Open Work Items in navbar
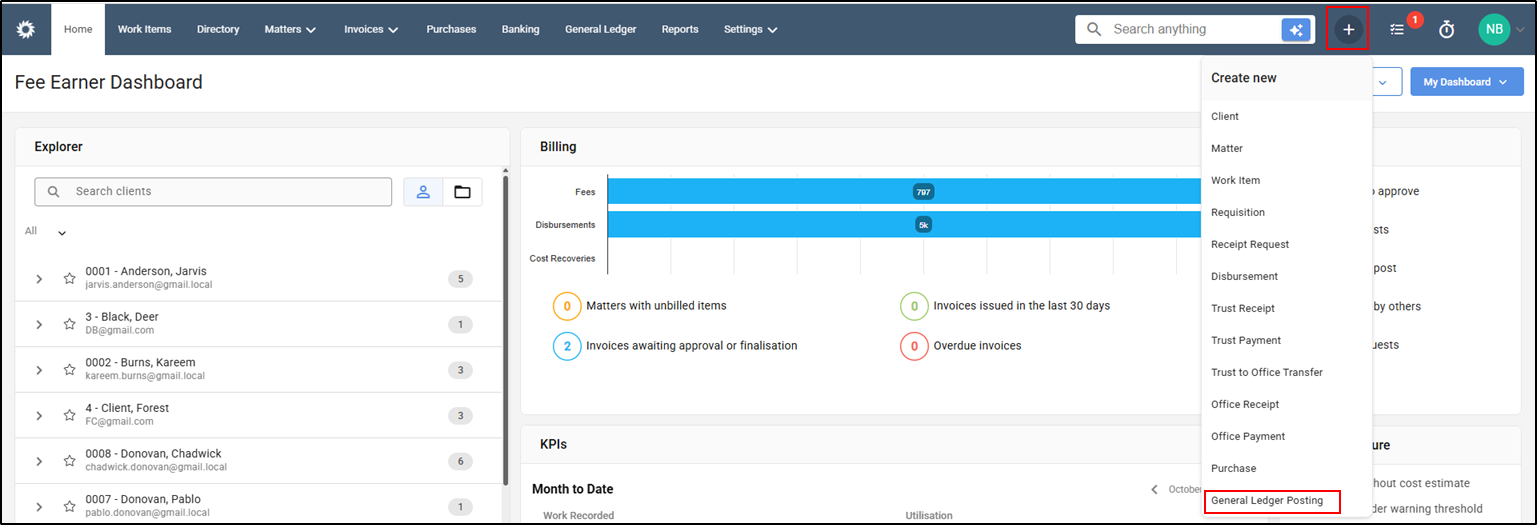Screen dimensions: 1537x525 [x=145, y=30]
